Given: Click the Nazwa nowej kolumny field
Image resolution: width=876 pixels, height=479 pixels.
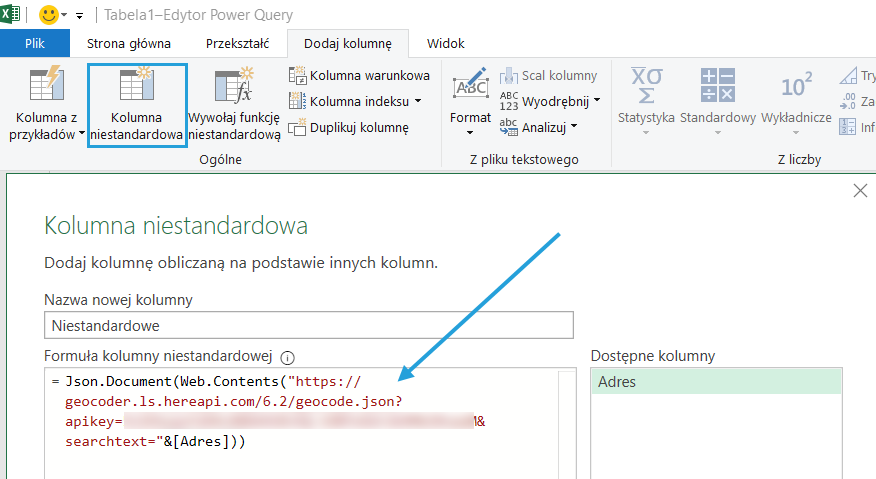Looking at the screenshot, I should 309,325.
